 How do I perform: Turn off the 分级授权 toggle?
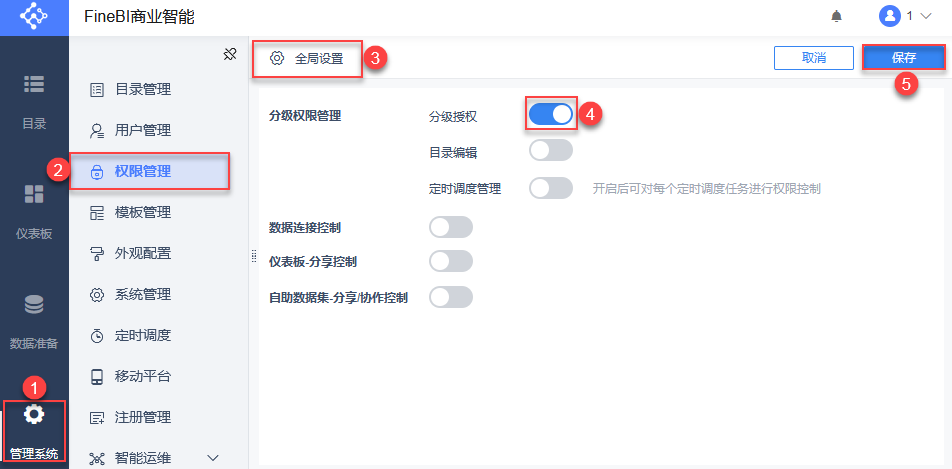(x=551, y=114)
